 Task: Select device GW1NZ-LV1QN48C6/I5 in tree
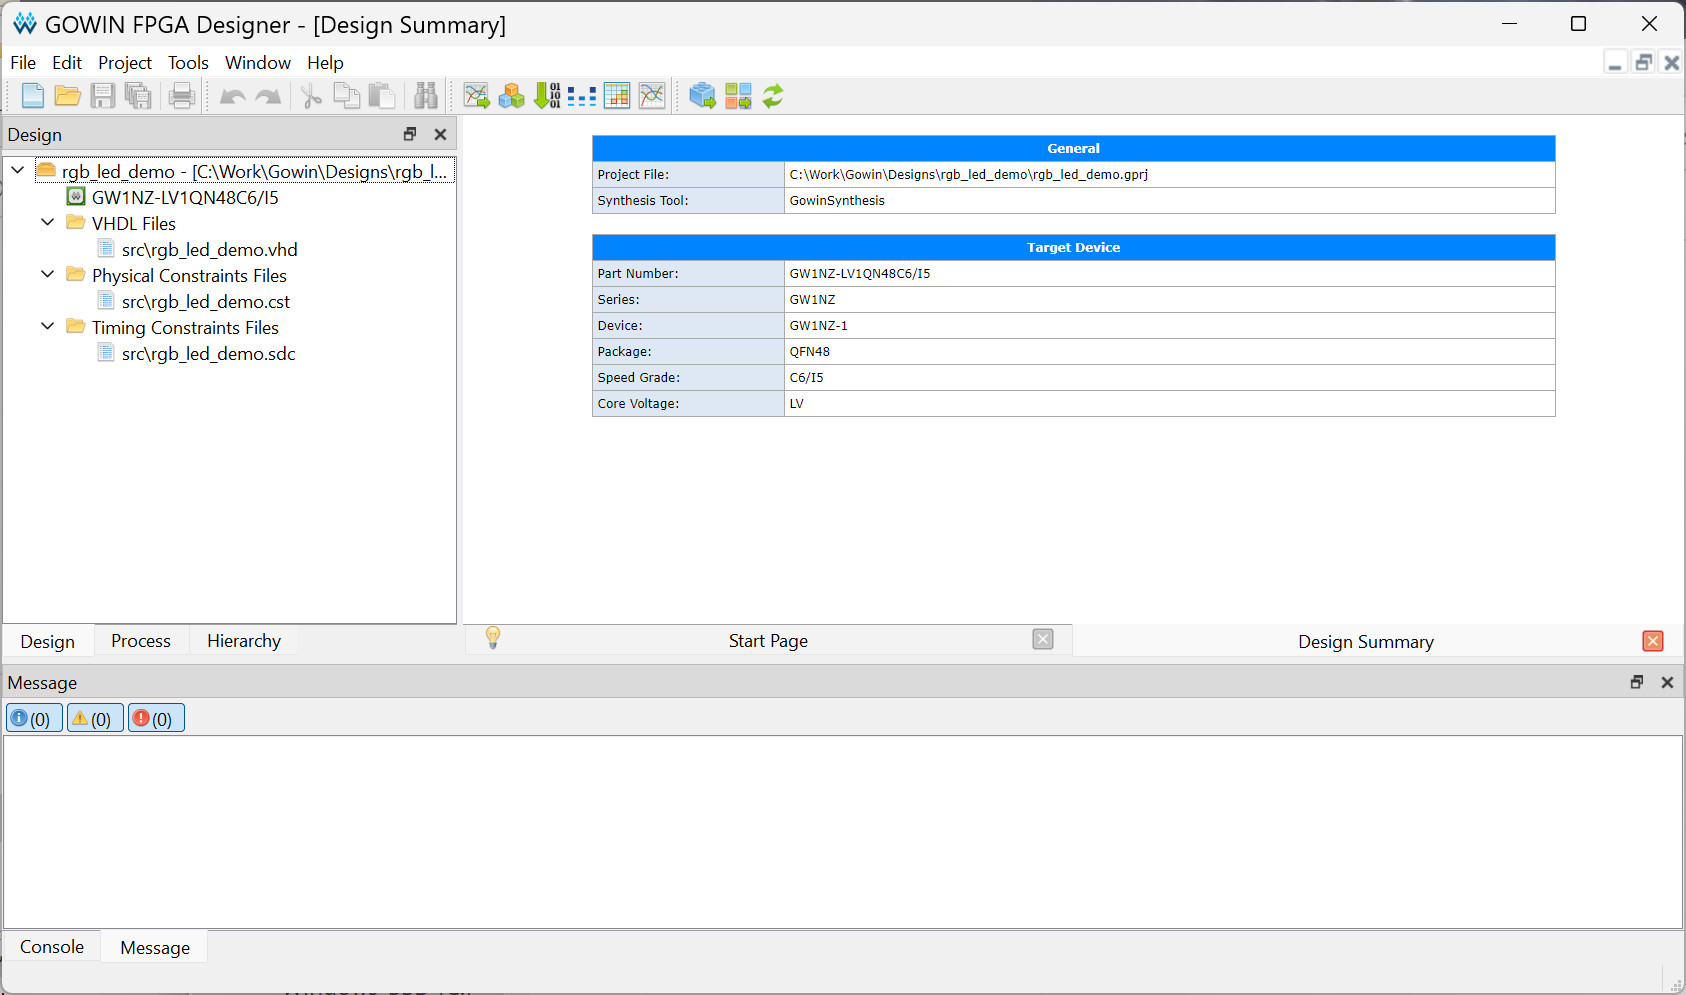tap(185, 197)
